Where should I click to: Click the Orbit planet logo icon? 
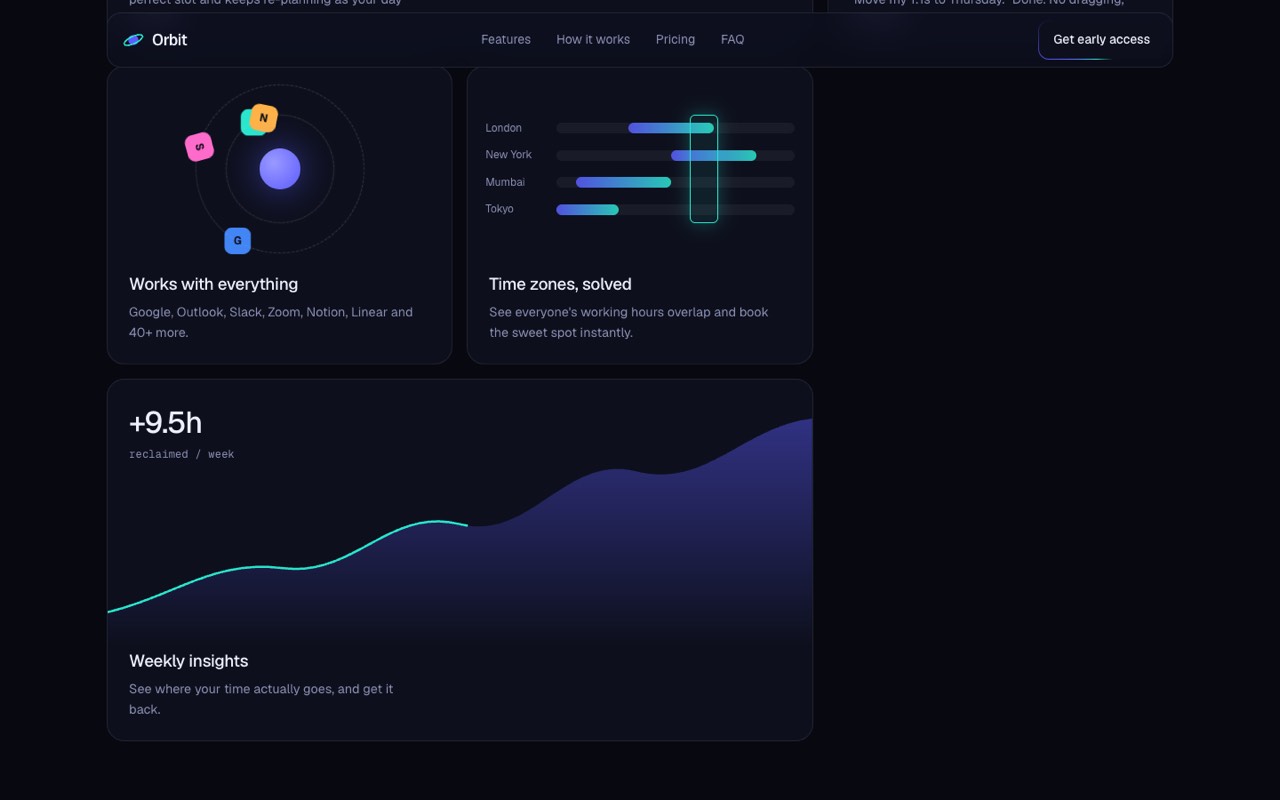(133, 40)
